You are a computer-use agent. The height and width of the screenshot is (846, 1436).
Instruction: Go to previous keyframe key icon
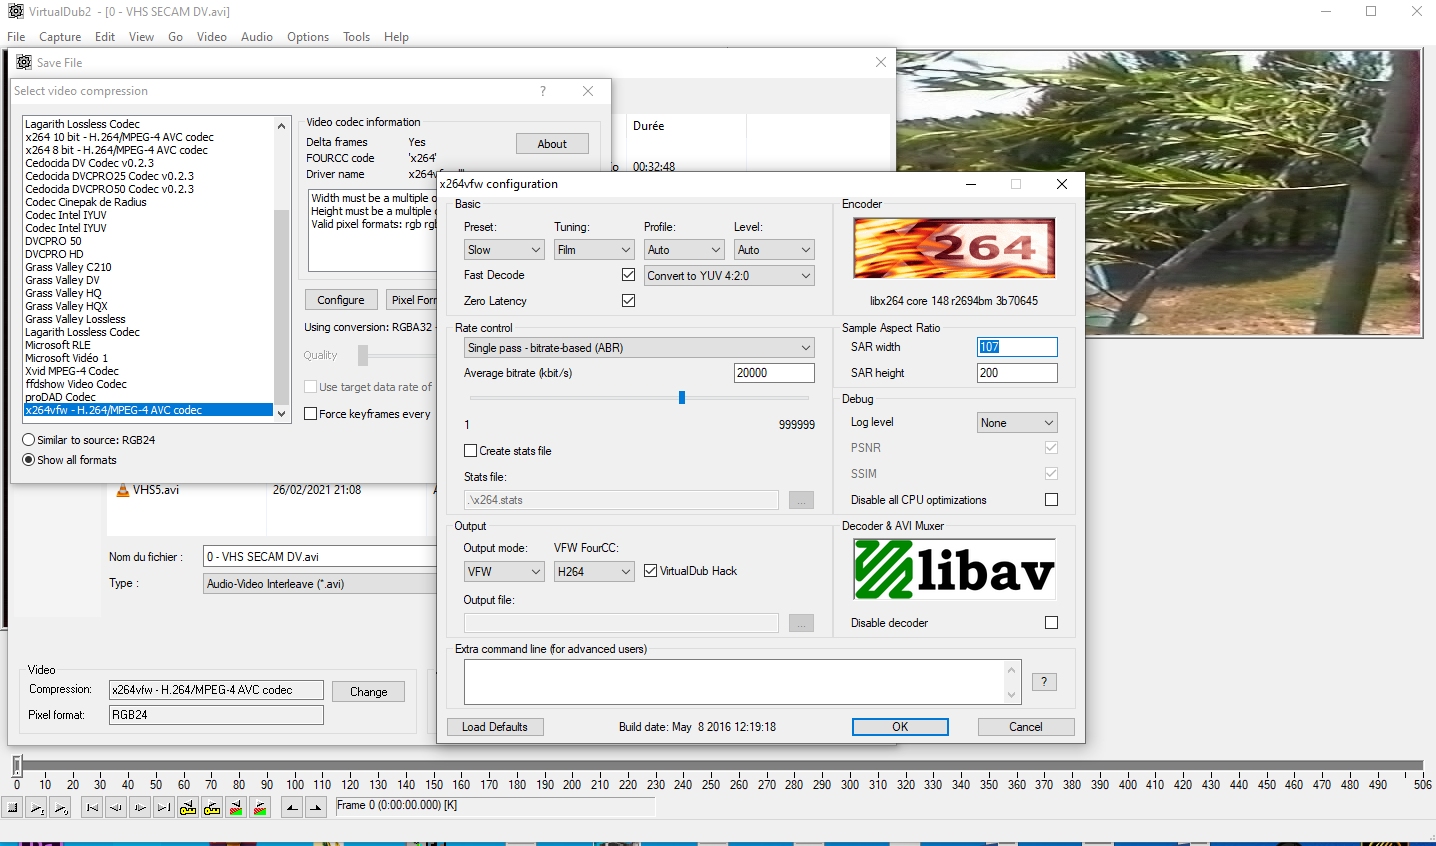tap(188, 808)
